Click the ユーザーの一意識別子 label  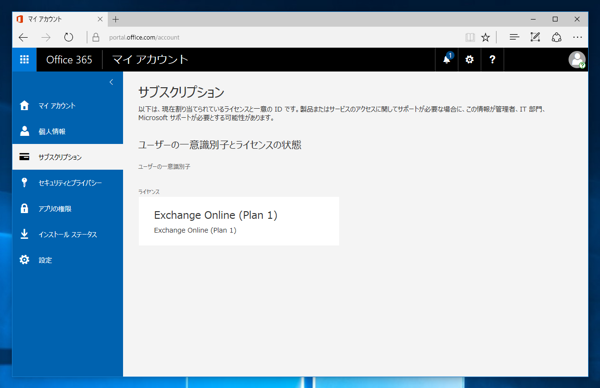click(x=164, y=166)
